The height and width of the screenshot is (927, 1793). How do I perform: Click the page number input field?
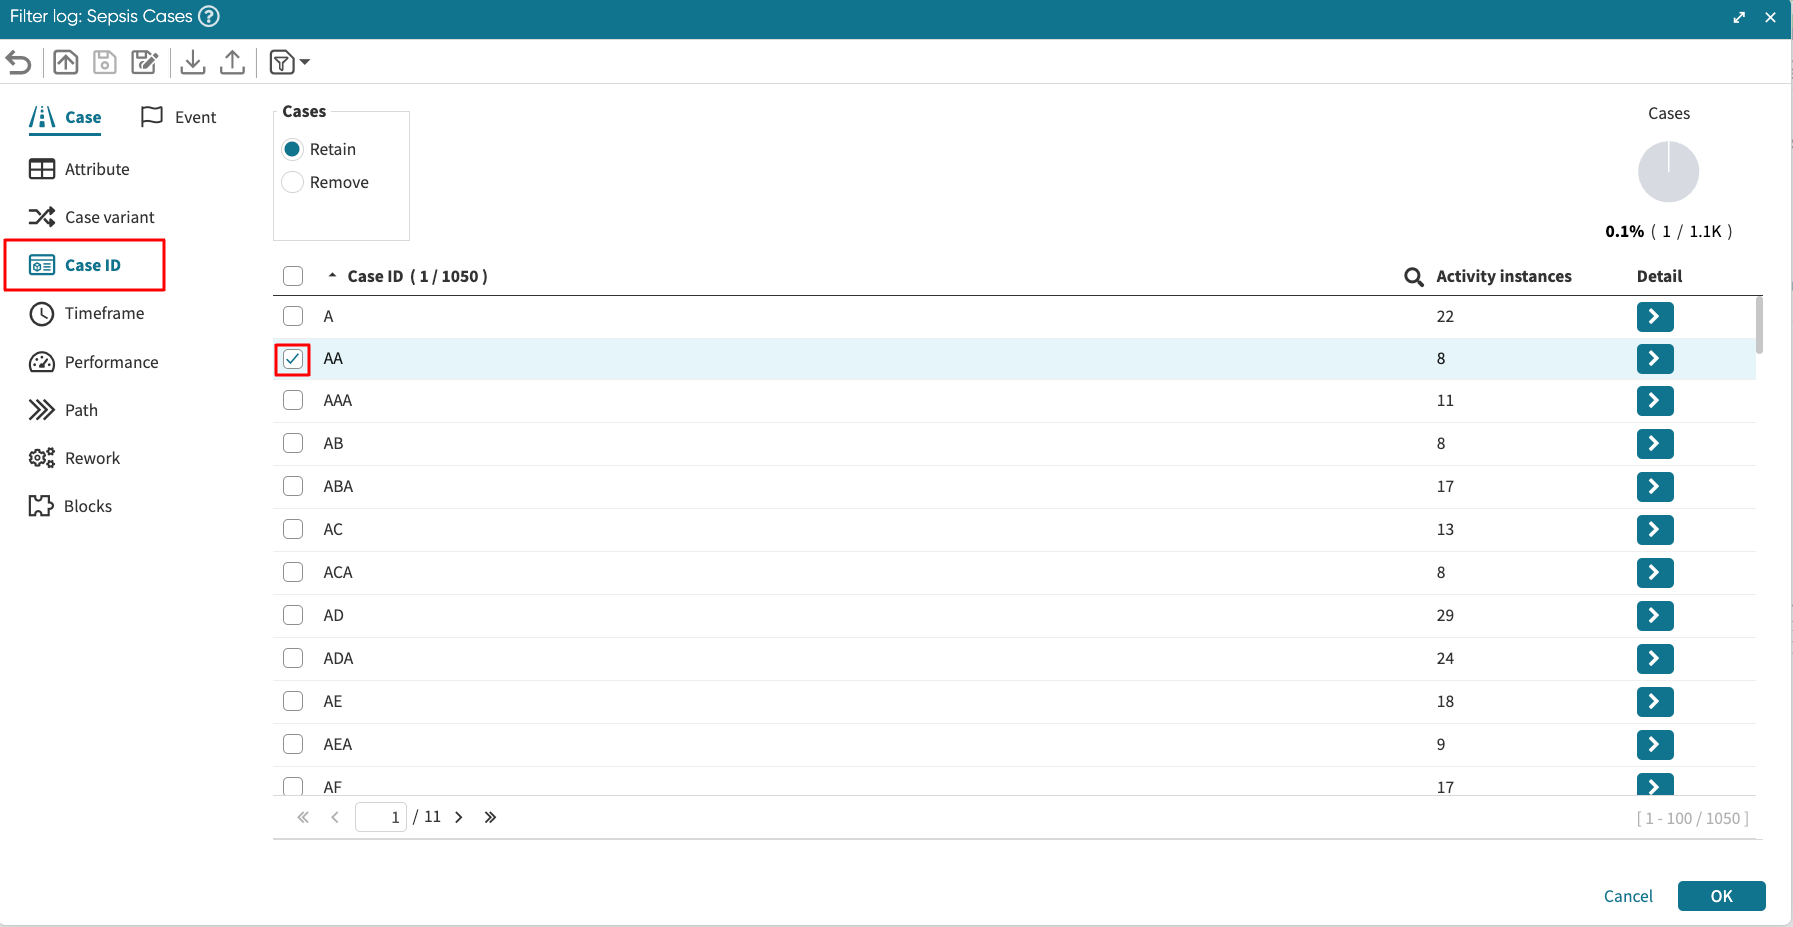pyautogui.click(x=381, y=817)
